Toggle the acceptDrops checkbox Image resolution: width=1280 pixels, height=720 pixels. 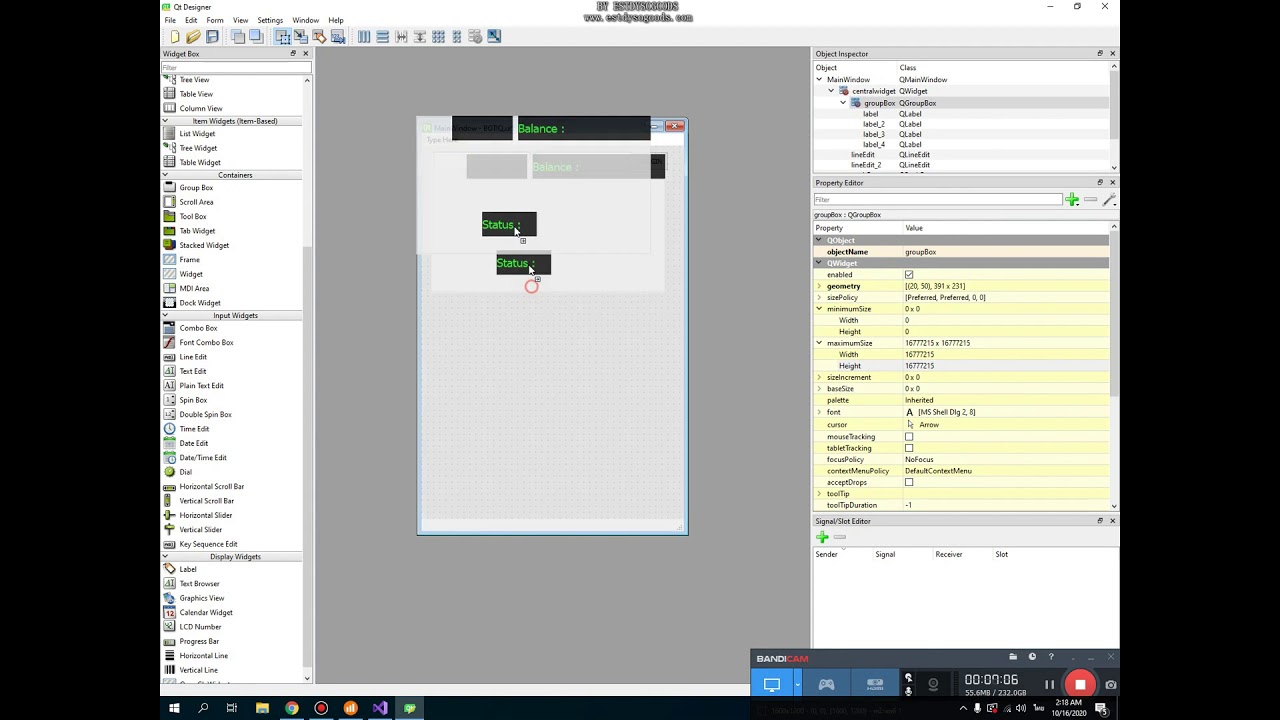(909, 482)
